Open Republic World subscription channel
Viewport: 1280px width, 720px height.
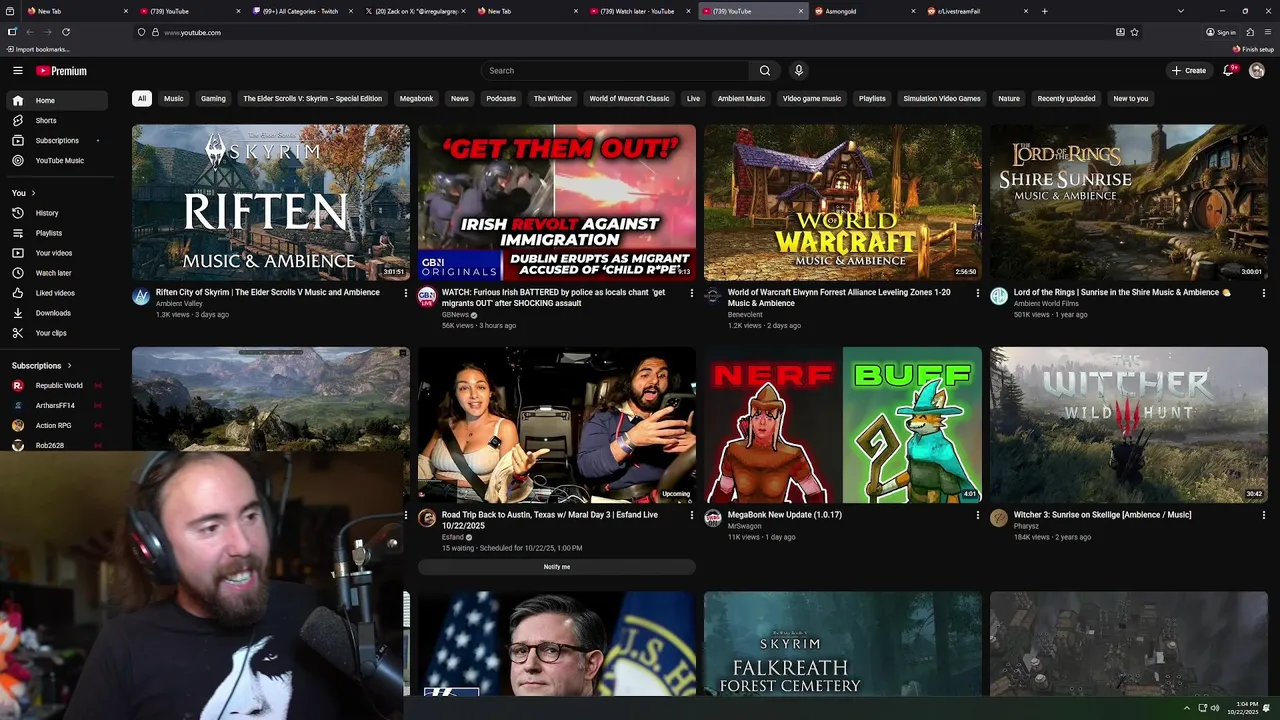[x=57, y=386]
